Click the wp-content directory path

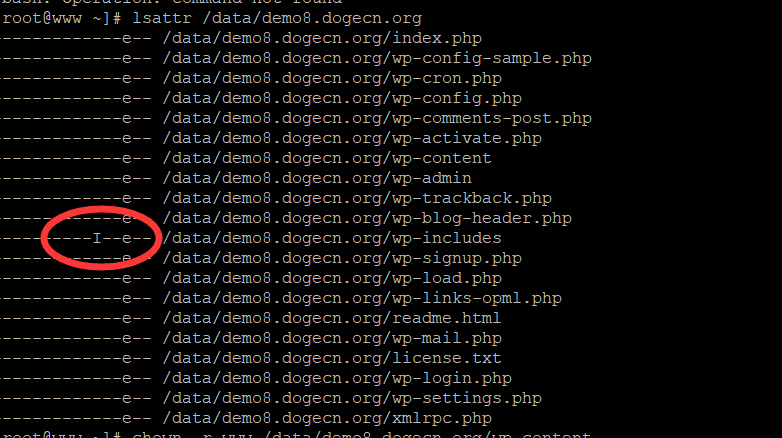pyautogui.click(x=326, y=159)
